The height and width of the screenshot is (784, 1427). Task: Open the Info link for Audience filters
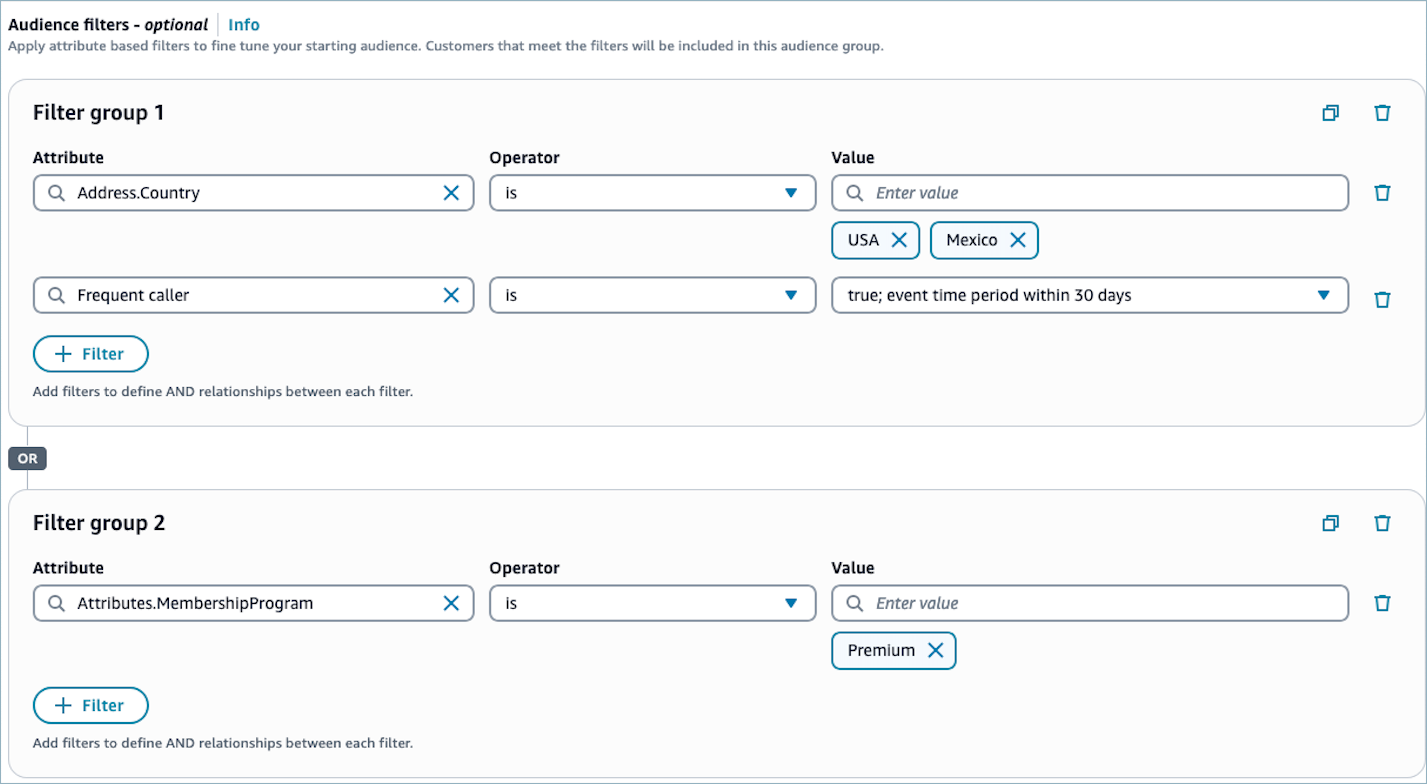coord(244,25)
